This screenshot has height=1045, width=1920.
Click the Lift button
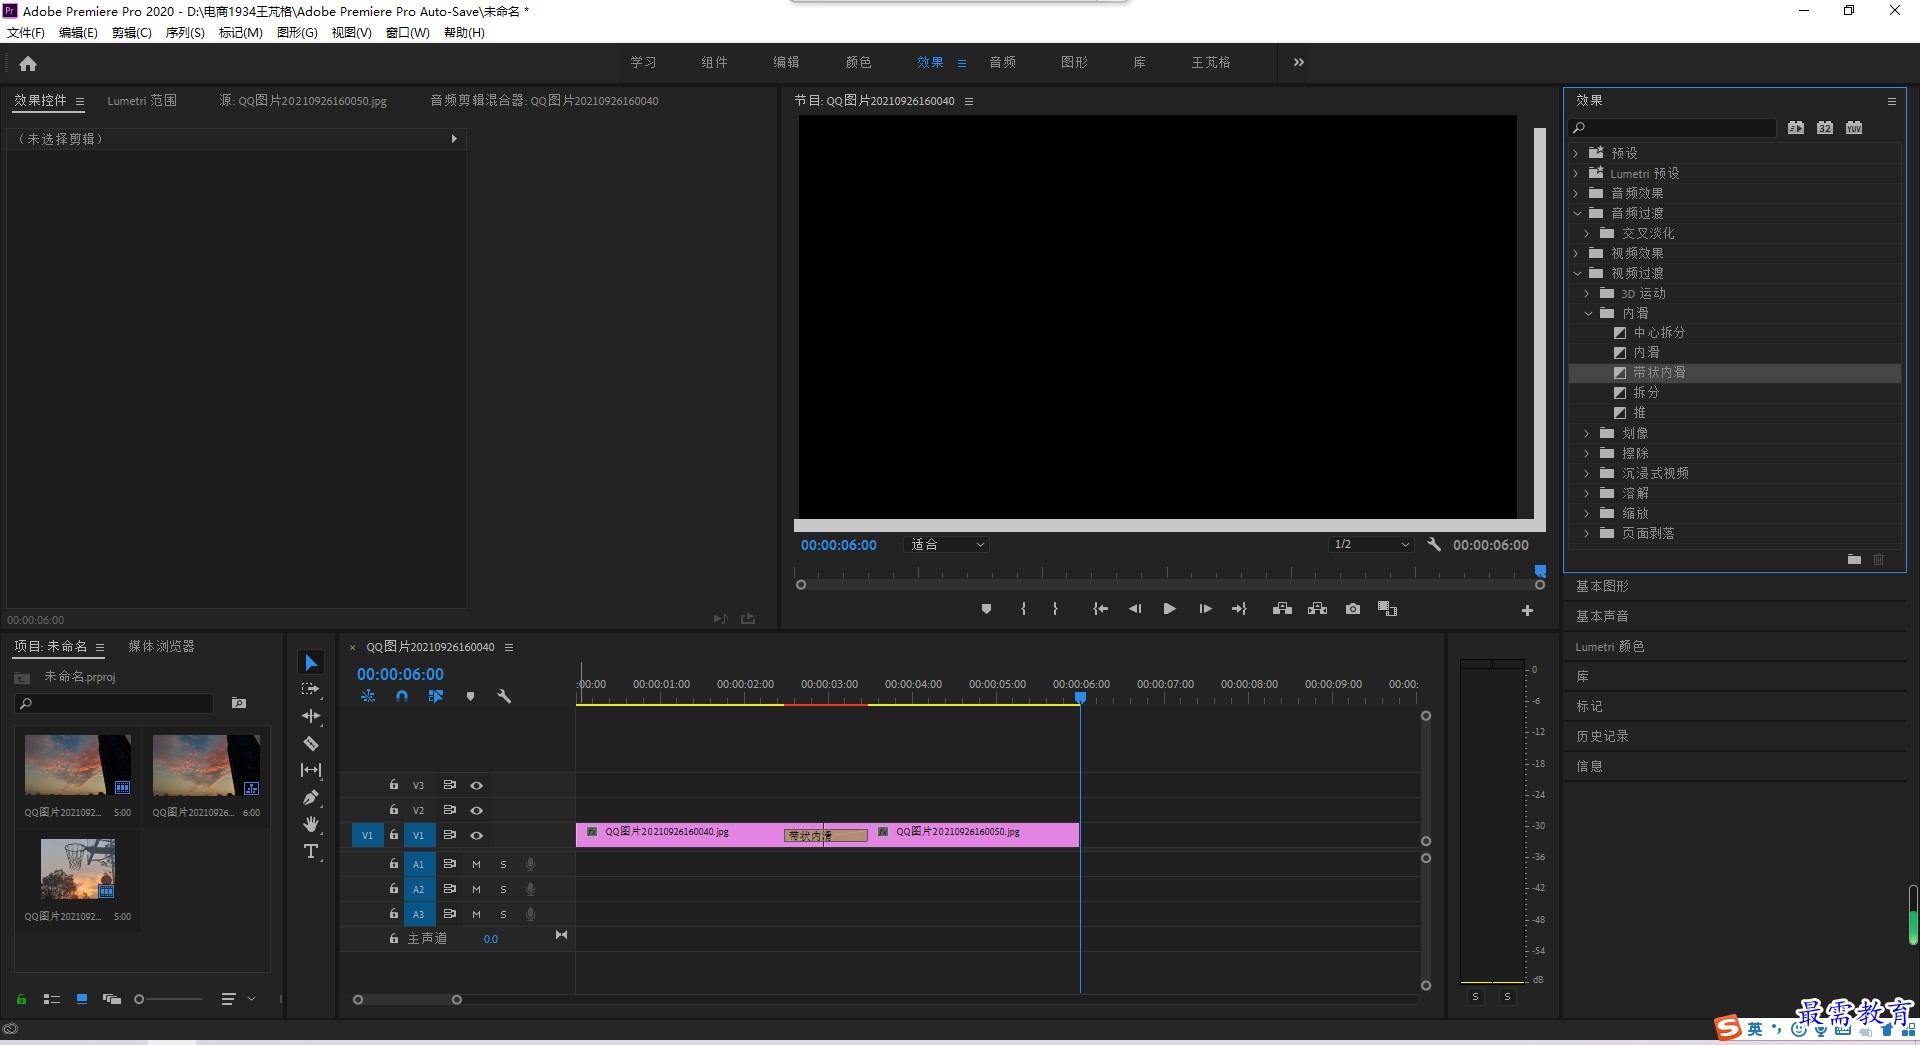pos(1282,609)
